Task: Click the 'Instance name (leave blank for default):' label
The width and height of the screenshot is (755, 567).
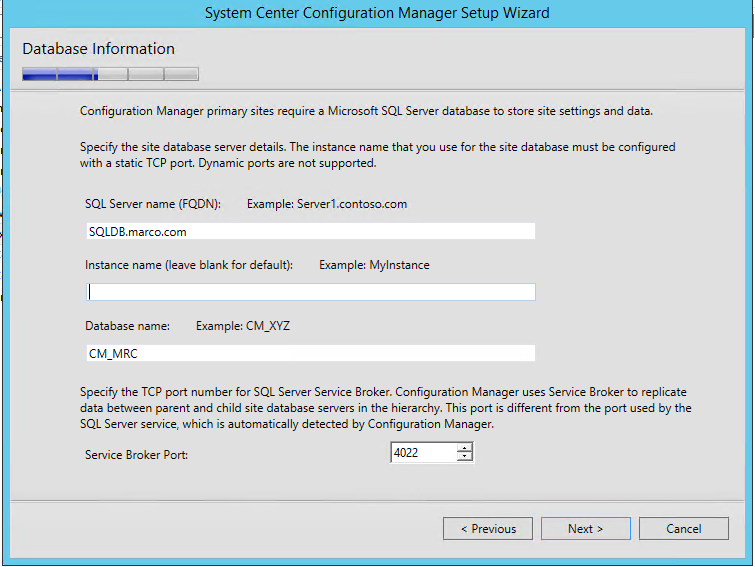Action: (189, 265)
